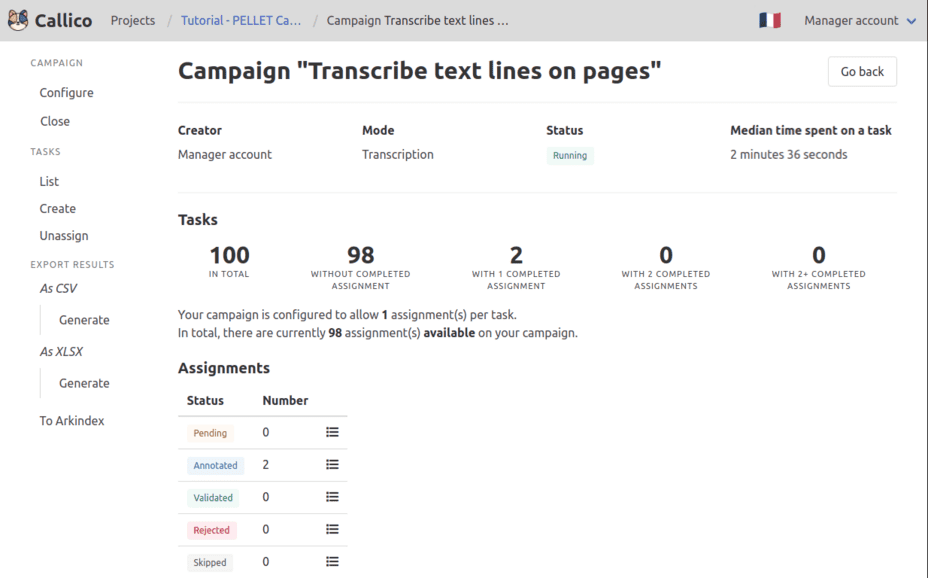928x578 pixels.
Task: Click Generate under As XLSX
Action: [84, 383]
